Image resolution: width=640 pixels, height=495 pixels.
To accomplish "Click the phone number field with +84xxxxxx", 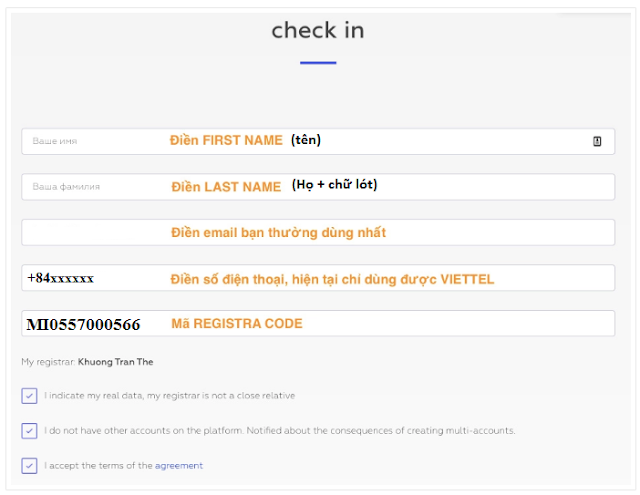I will 318,278.
